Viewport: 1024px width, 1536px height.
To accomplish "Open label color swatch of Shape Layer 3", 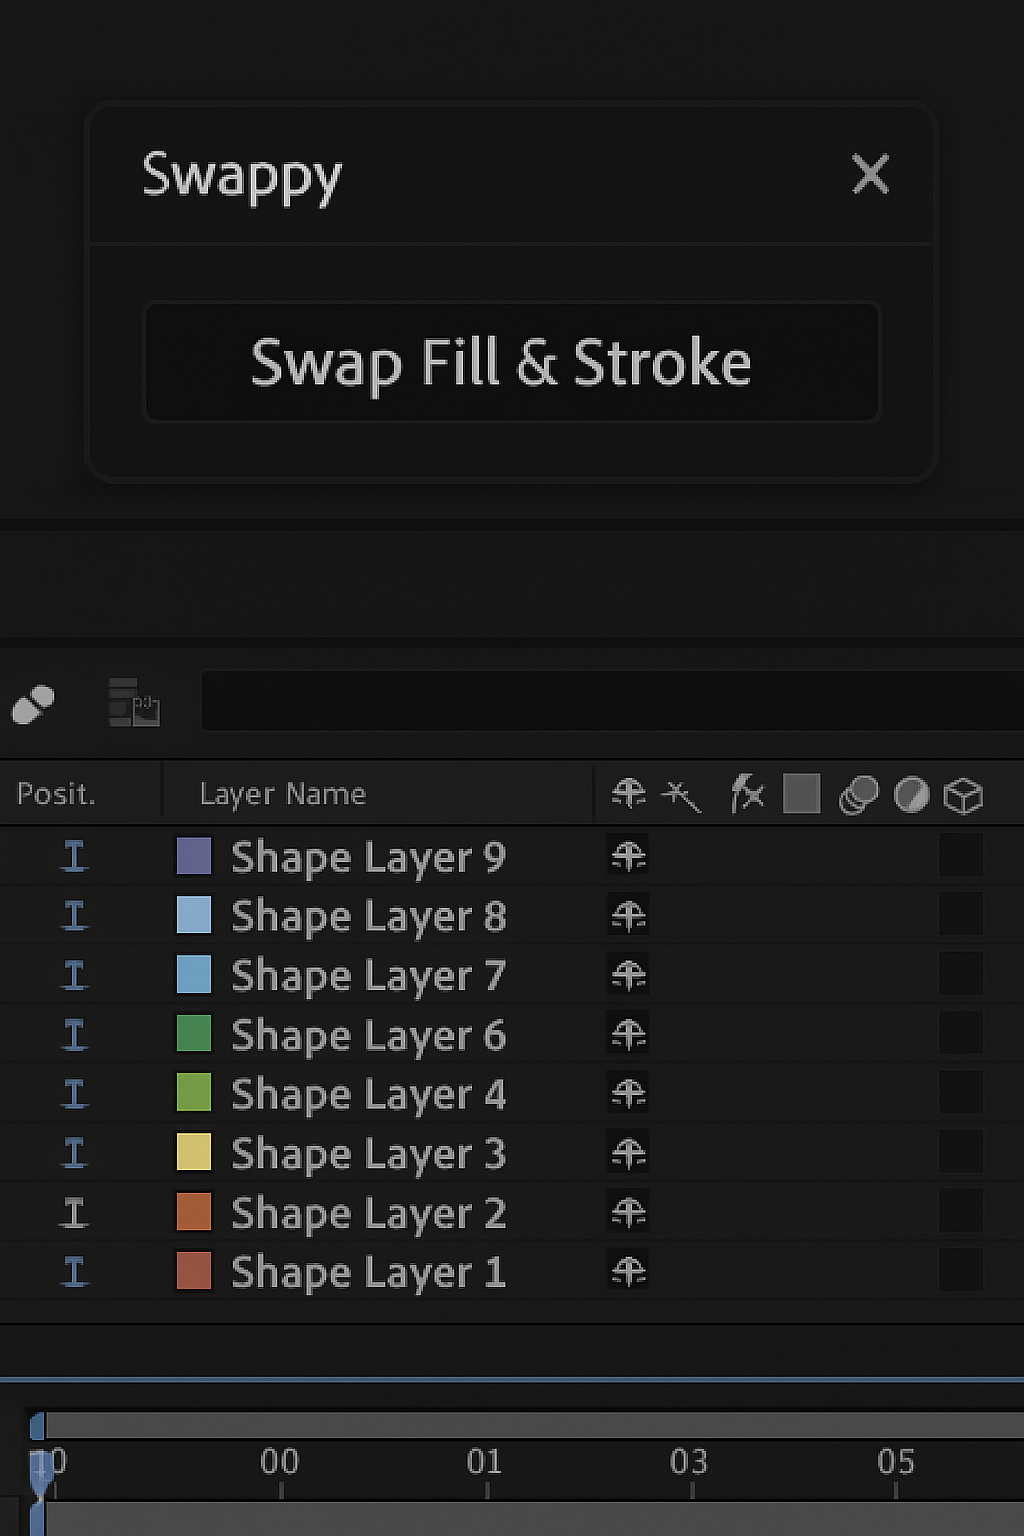I will [x=194, y=1153].
